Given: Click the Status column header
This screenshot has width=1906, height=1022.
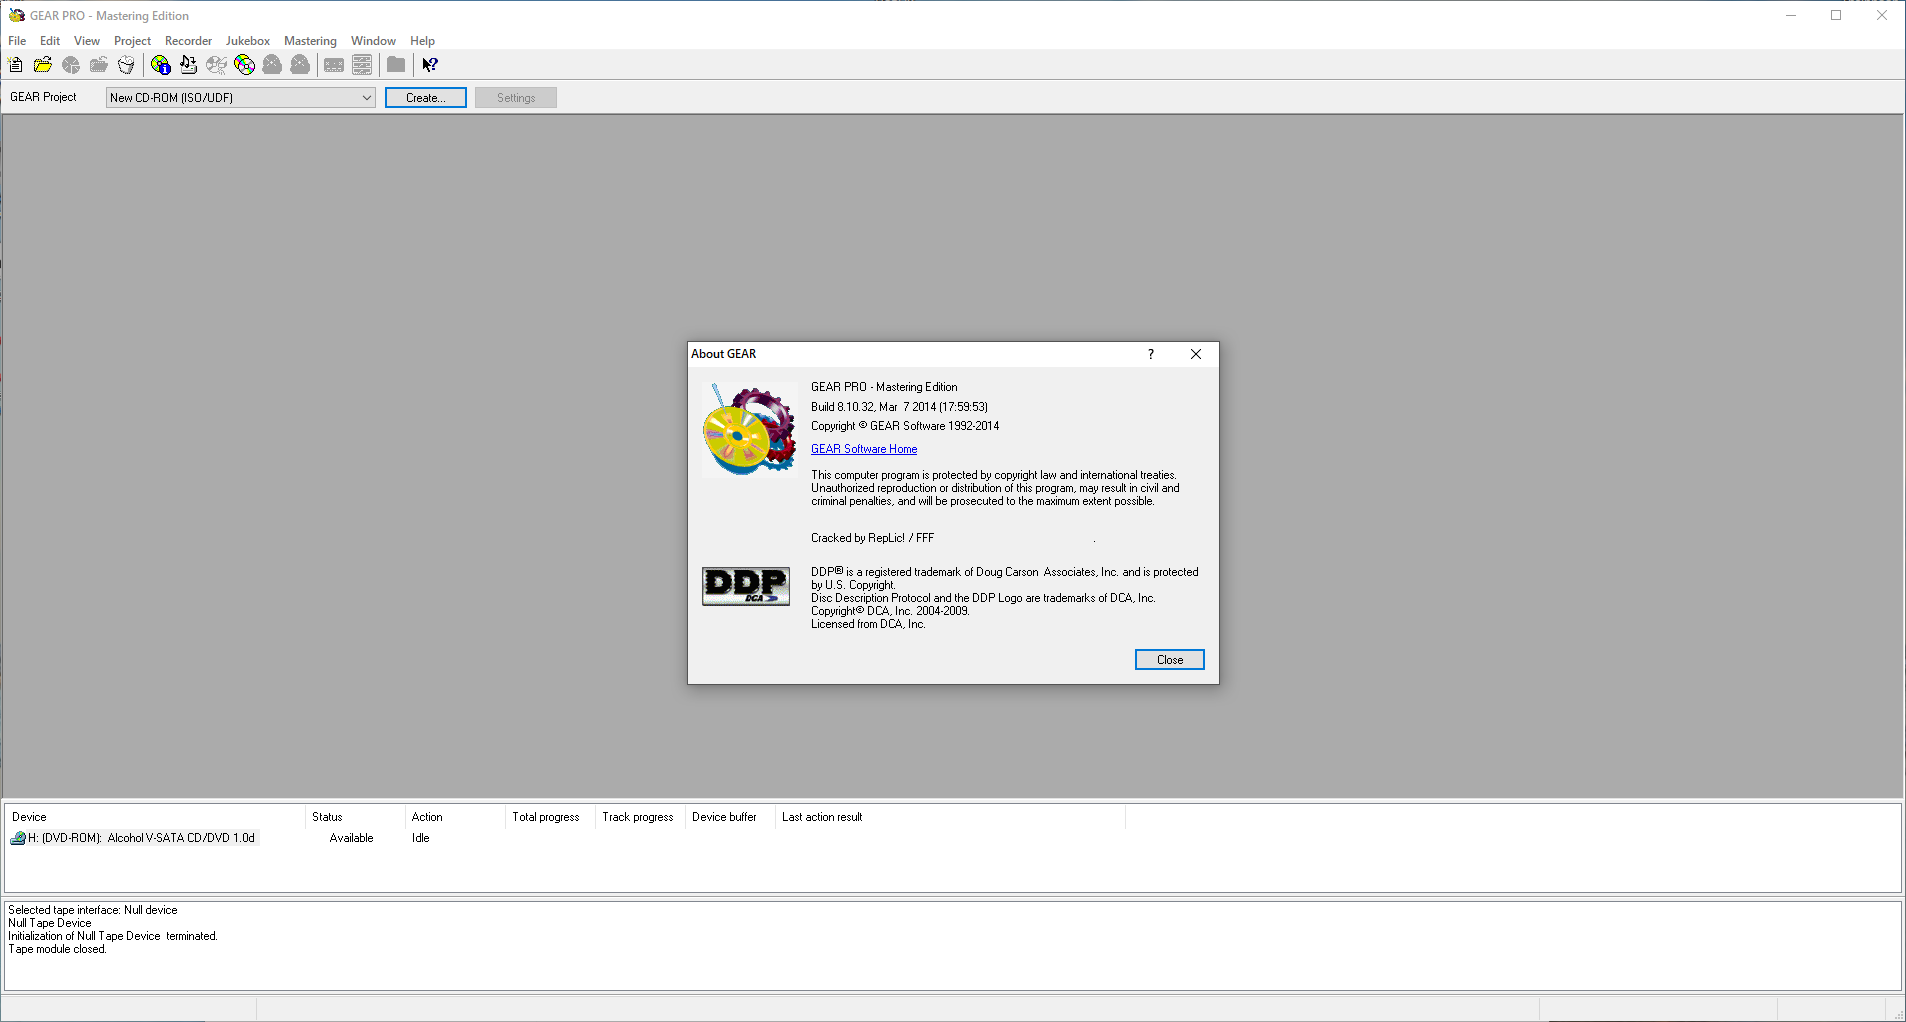Looking at the screenshot, I should coord(355,817).
